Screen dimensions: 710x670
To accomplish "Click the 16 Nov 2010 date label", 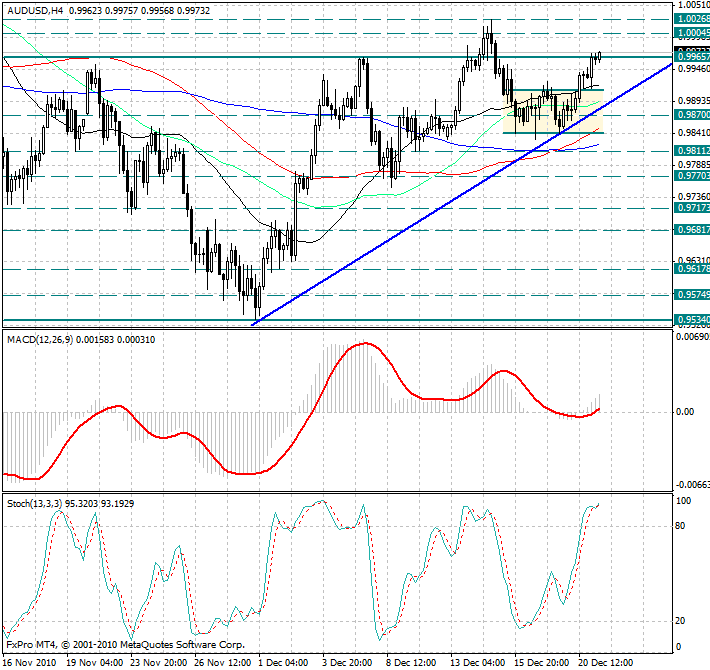I will tap(29, 663).
